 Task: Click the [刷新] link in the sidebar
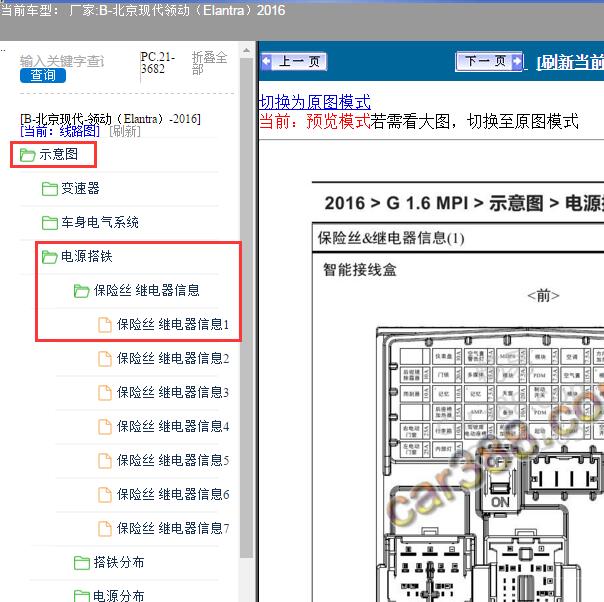point(125,131)
